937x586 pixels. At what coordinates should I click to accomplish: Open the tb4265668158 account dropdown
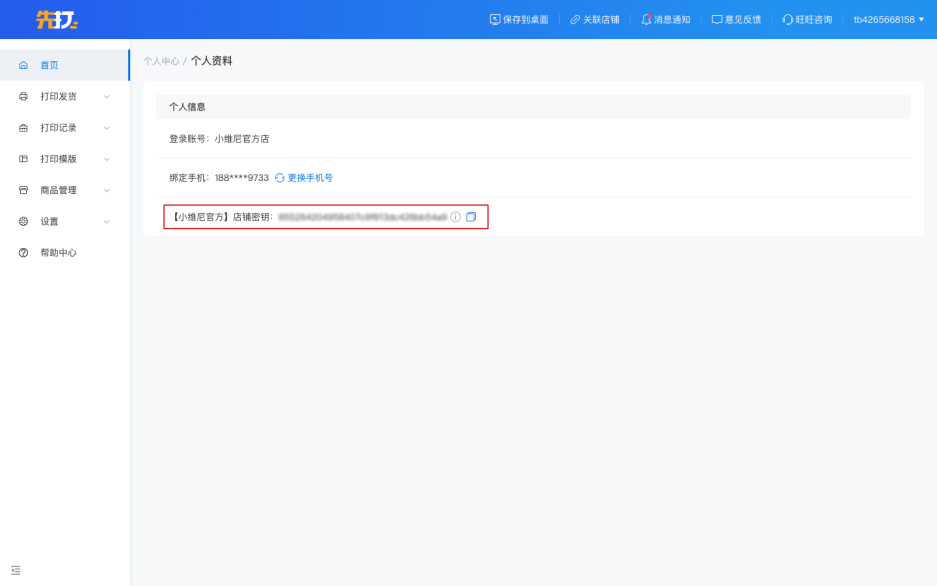[x=888, y=19]
